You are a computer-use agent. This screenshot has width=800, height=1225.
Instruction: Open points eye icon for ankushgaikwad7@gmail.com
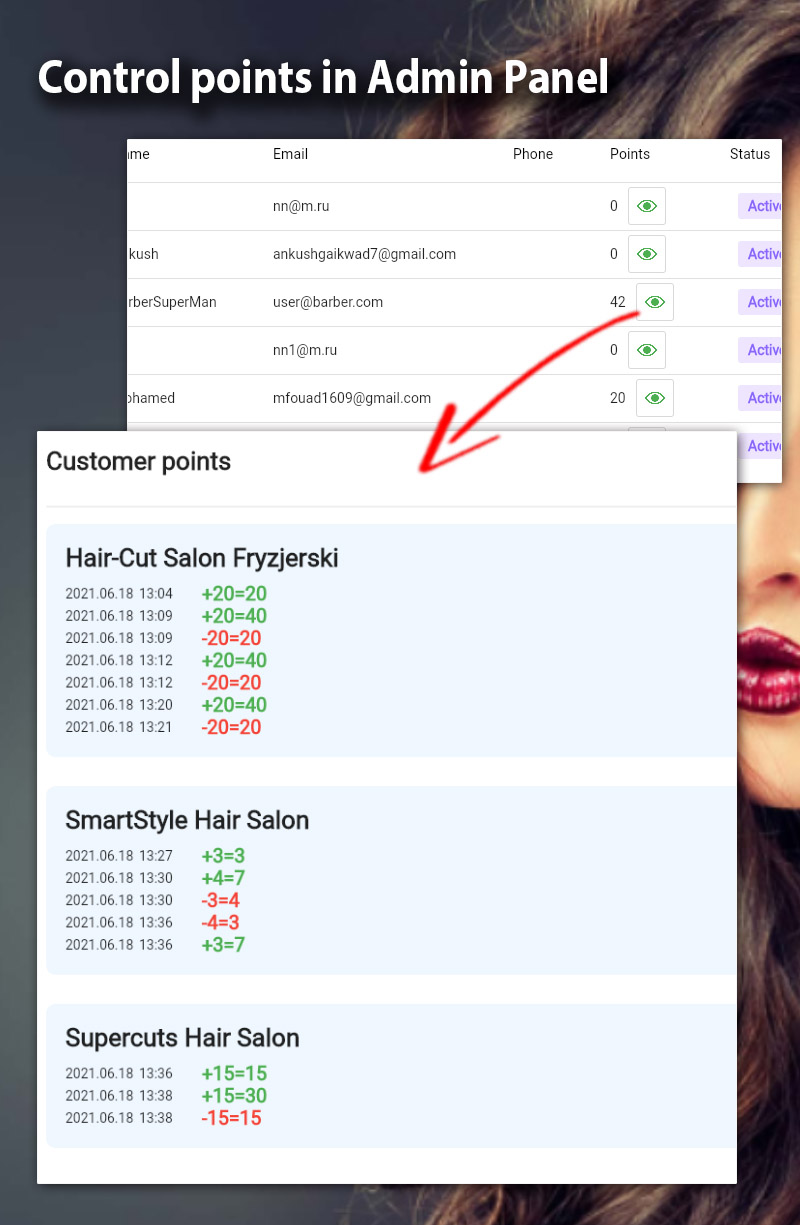647,254
